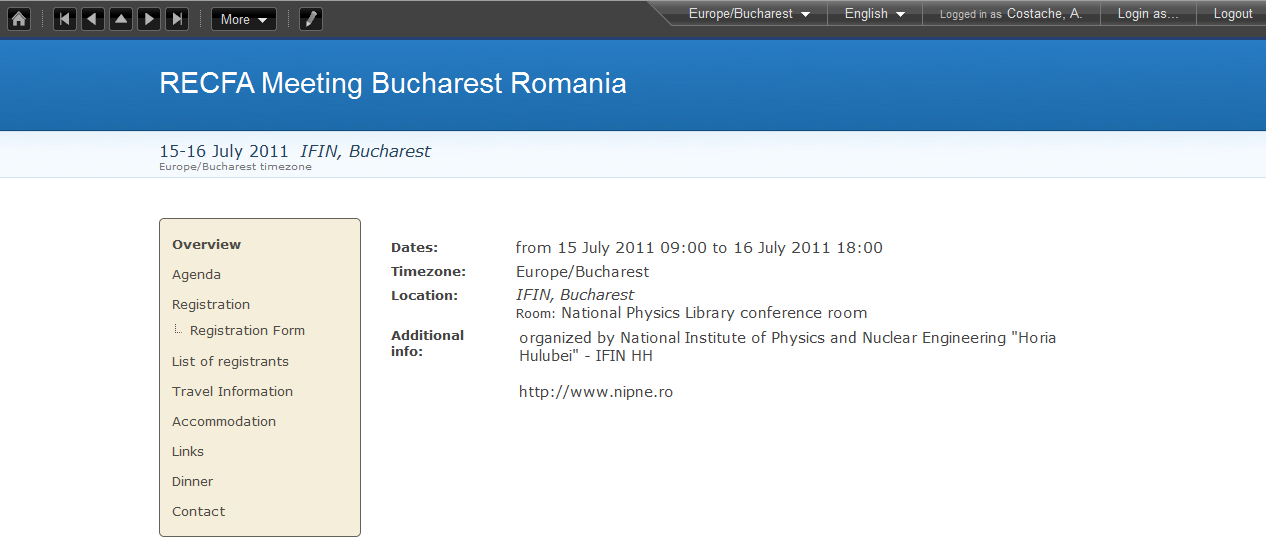The image size is (1266, 547).
Task: Open the English language dropdown
Action: click(x=875, y=14)
